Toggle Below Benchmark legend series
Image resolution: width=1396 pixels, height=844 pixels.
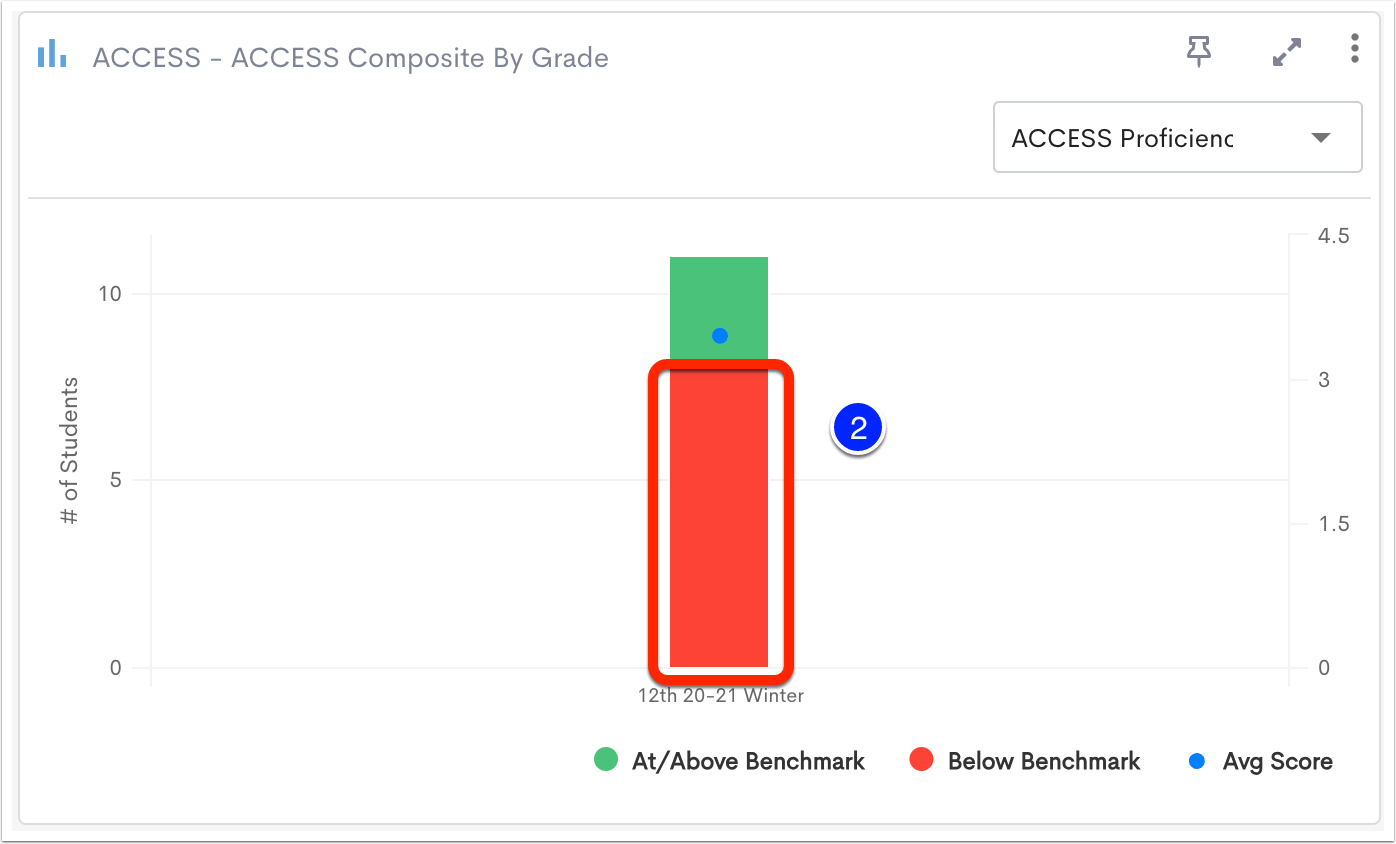click(1024, 761)
